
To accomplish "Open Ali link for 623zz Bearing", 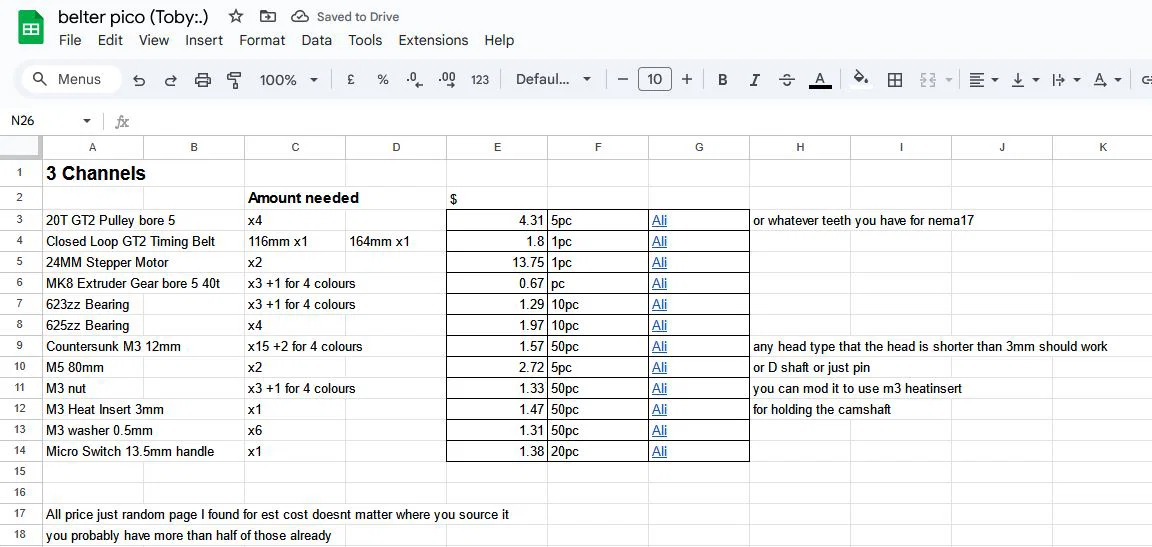I will point(659,304).
